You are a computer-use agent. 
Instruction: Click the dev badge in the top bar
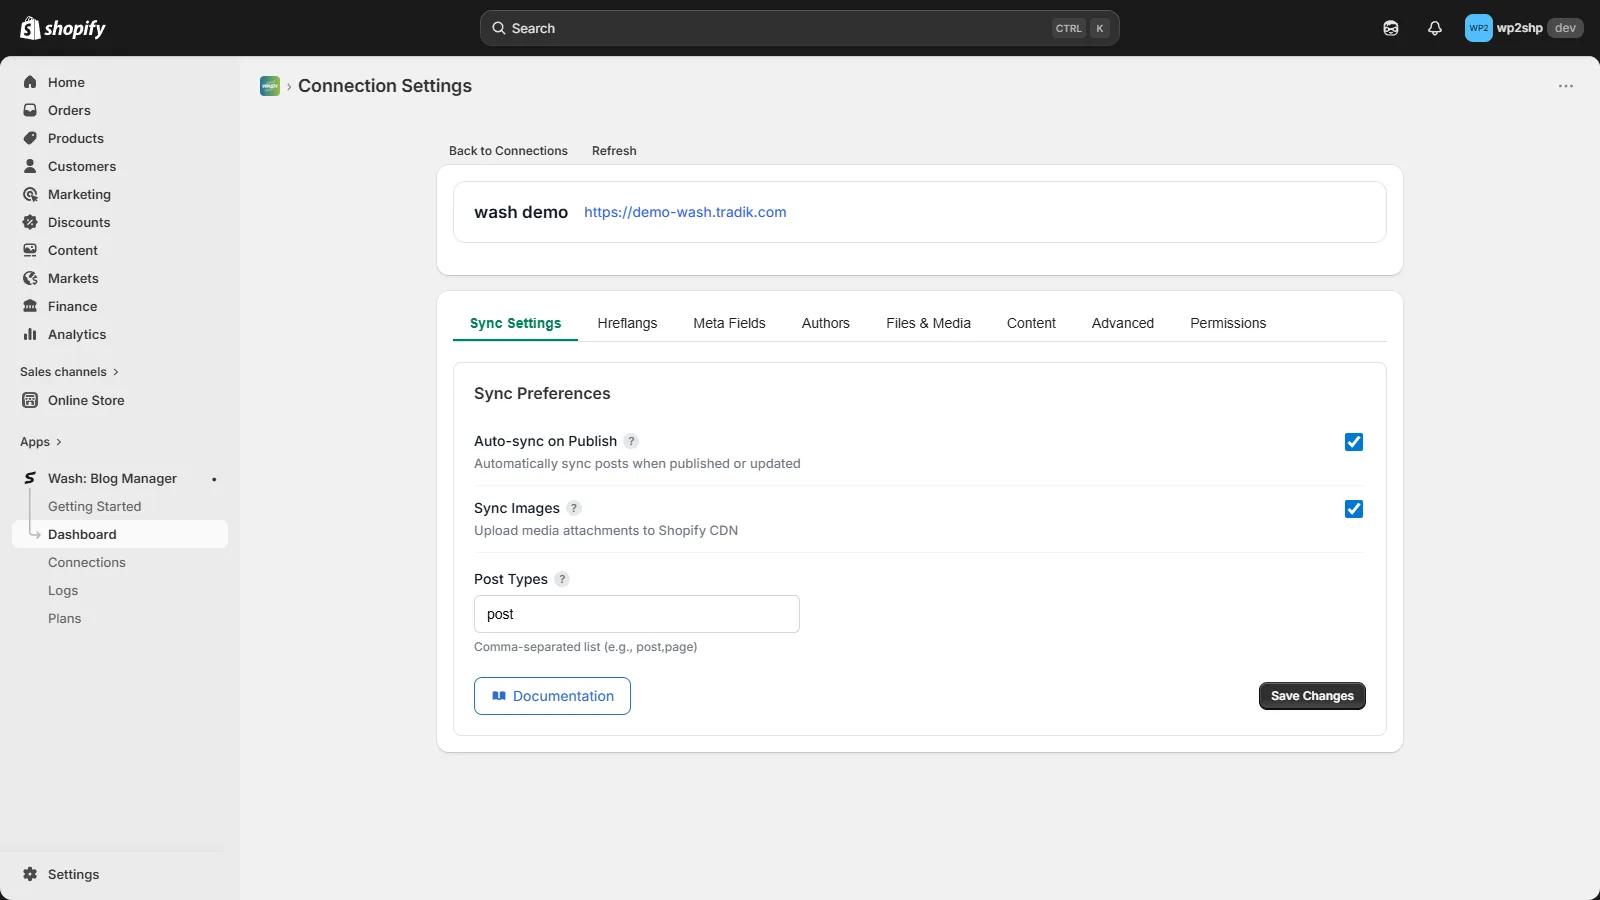coord(1565,28)
